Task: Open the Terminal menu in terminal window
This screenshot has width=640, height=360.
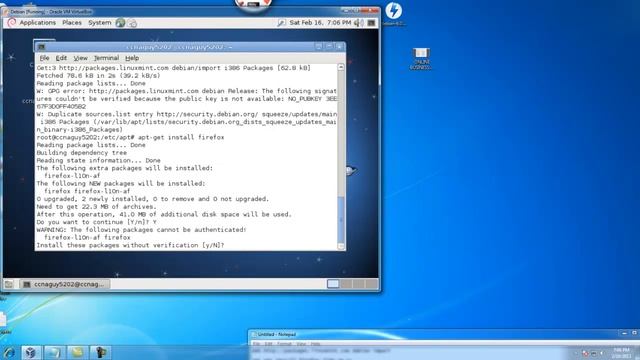Action: [x=107, y=58]
